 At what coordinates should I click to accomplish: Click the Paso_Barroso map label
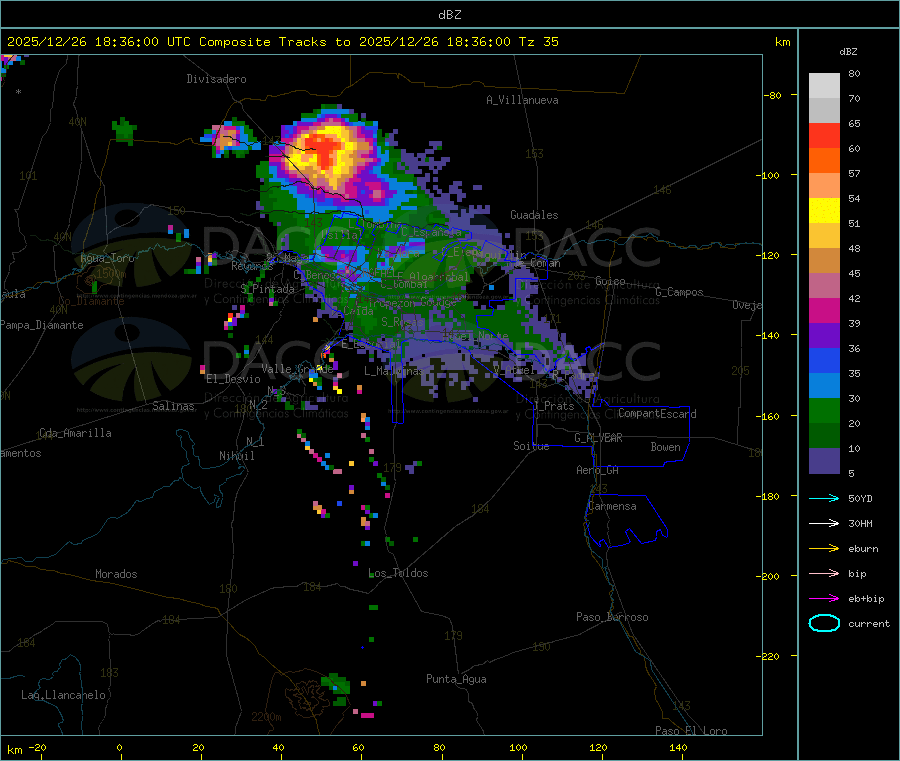tap(612, 617)
